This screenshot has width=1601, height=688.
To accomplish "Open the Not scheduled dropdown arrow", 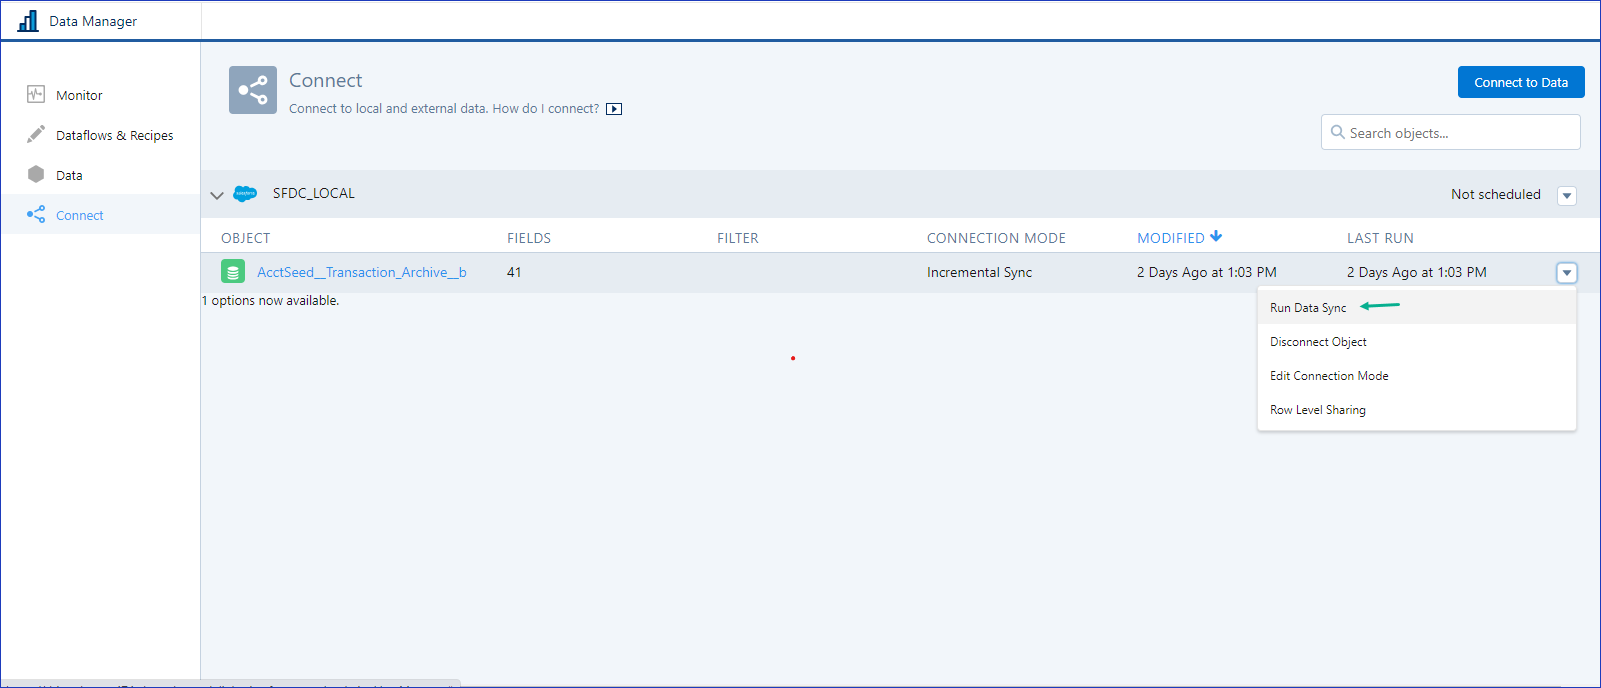I will [1567, 196].
